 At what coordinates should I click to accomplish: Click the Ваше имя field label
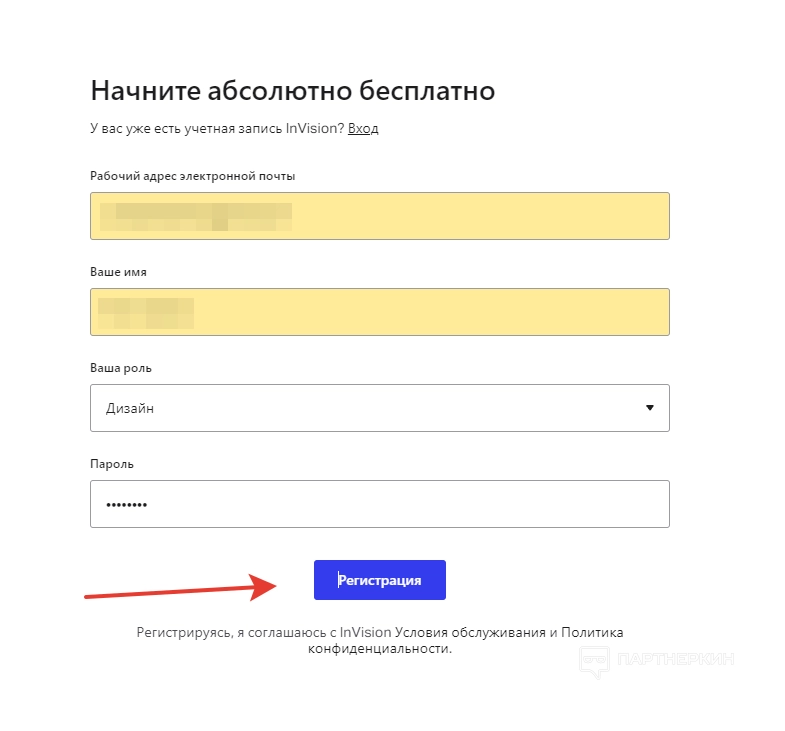[x=119, y=272]
